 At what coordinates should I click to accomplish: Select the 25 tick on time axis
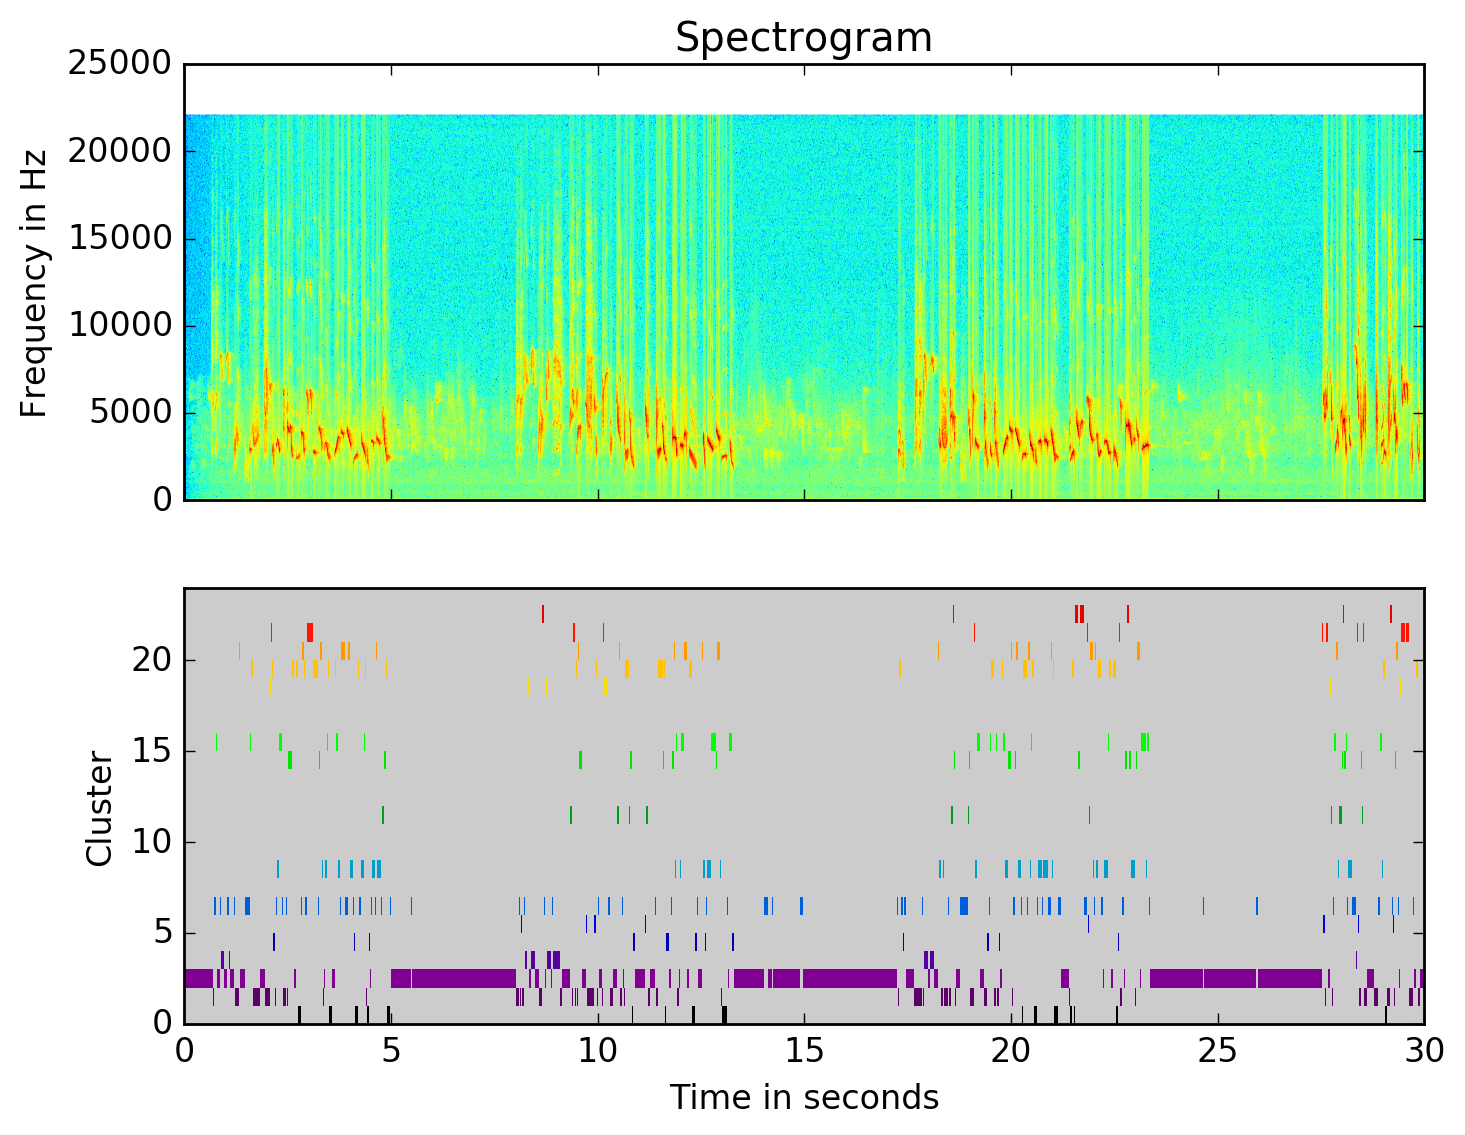[1217, 1052]
